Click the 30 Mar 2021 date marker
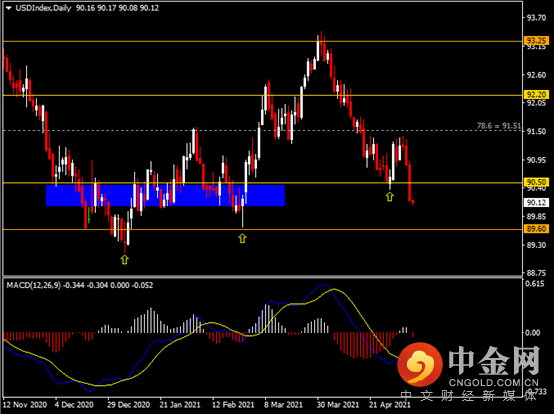This screenshot has height=414, width=554. (x=337, y=404)
